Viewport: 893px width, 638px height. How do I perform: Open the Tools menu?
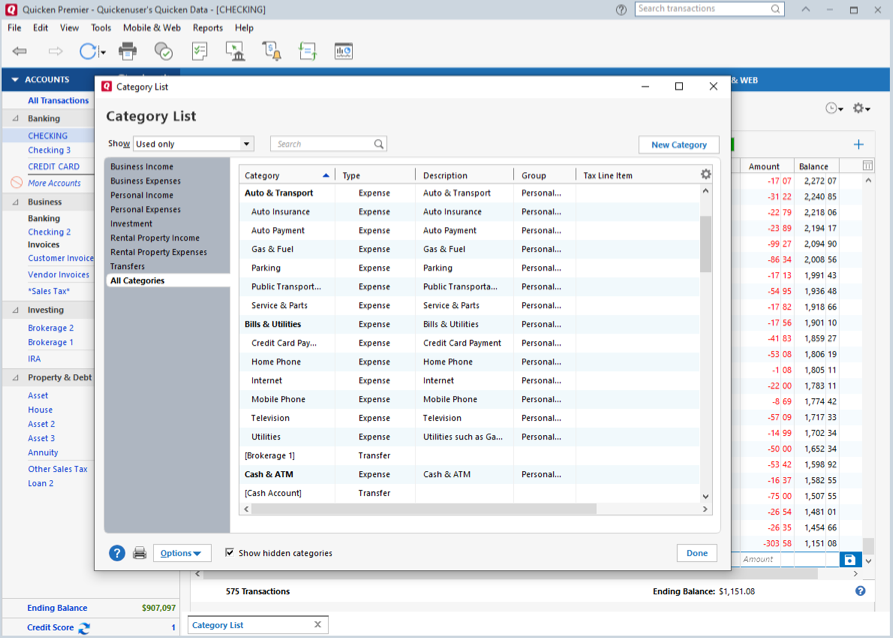[101, 27]
